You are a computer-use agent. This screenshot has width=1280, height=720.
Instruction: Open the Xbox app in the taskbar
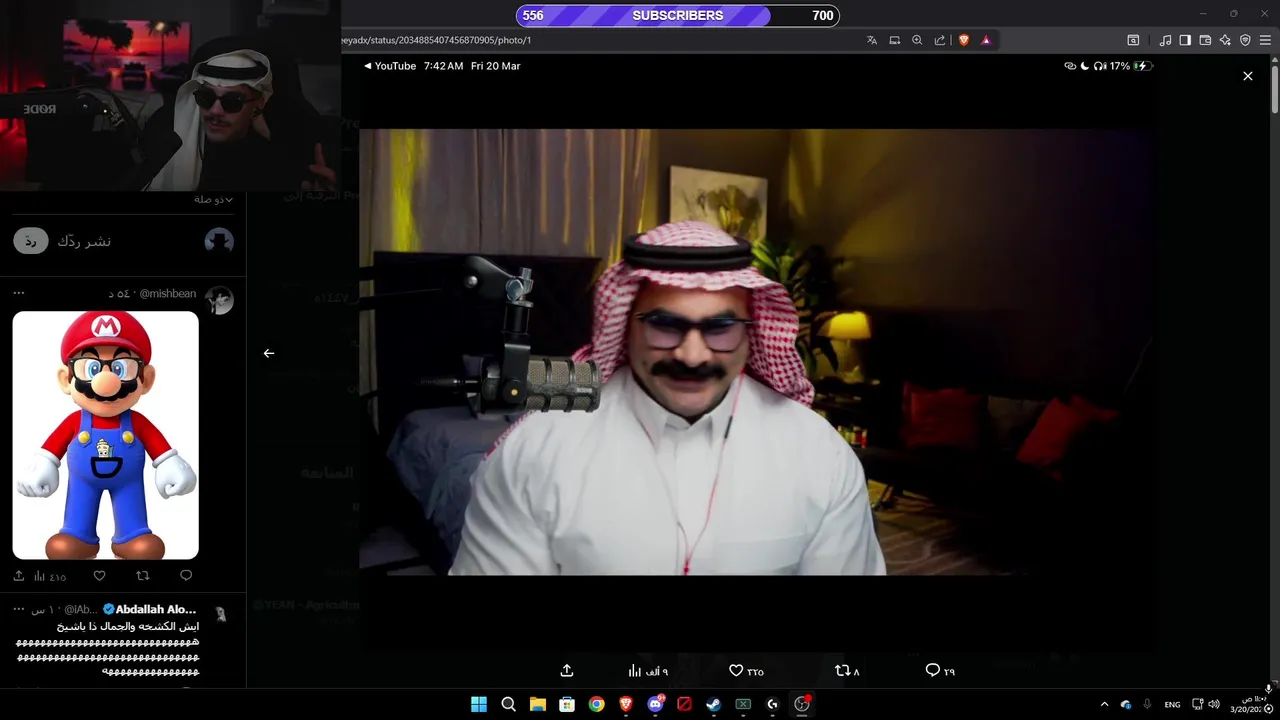tap(743, 704)
